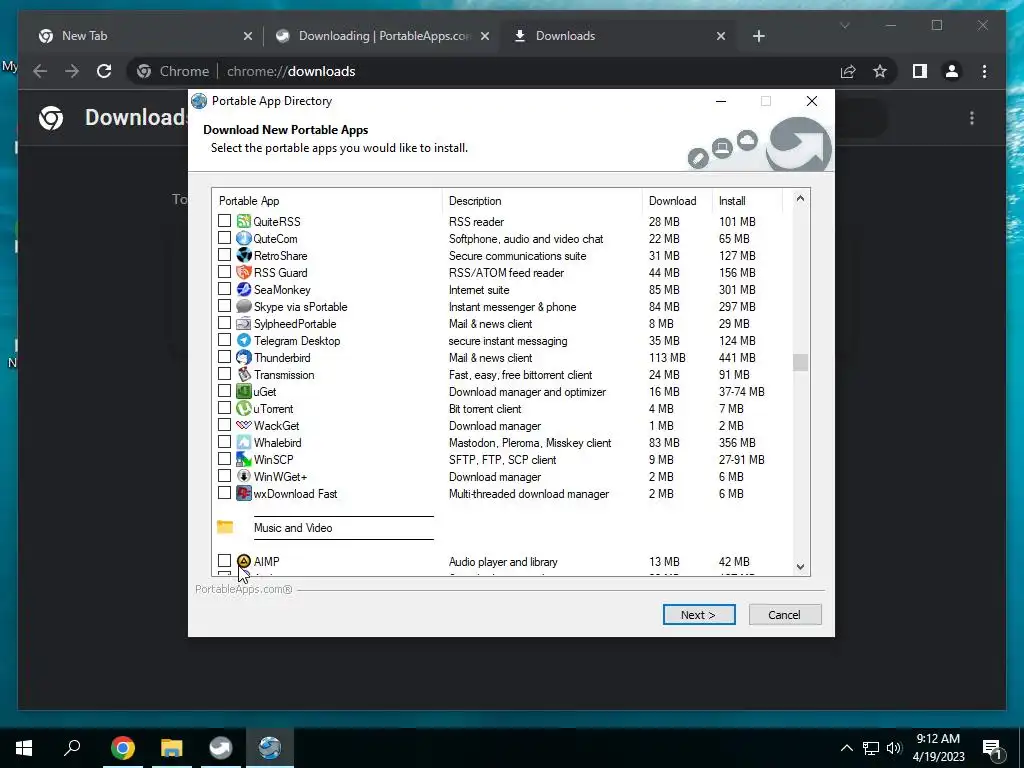Screen dimensions: 1024x768
Task: Open downloads page more actions menu
Action: [x=972, y=118]
